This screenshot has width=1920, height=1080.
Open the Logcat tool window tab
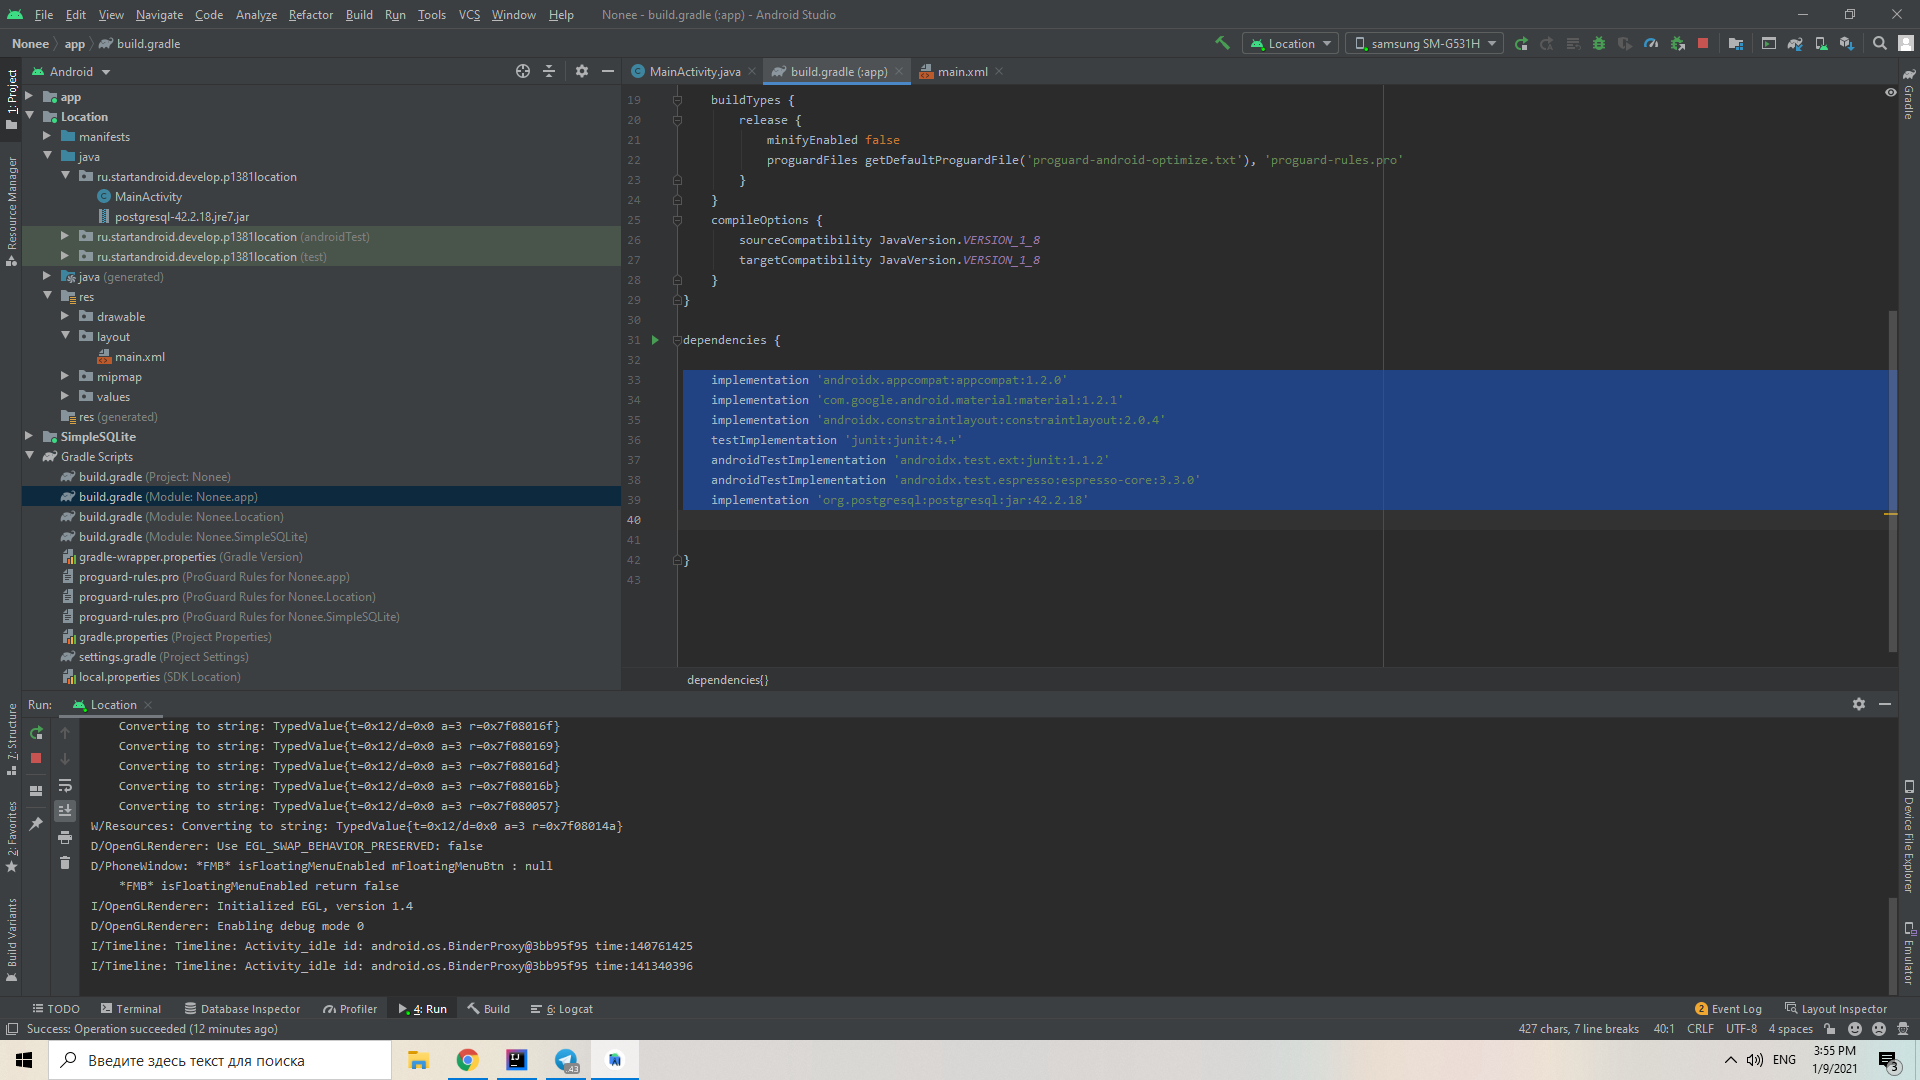click(562, 1009)
